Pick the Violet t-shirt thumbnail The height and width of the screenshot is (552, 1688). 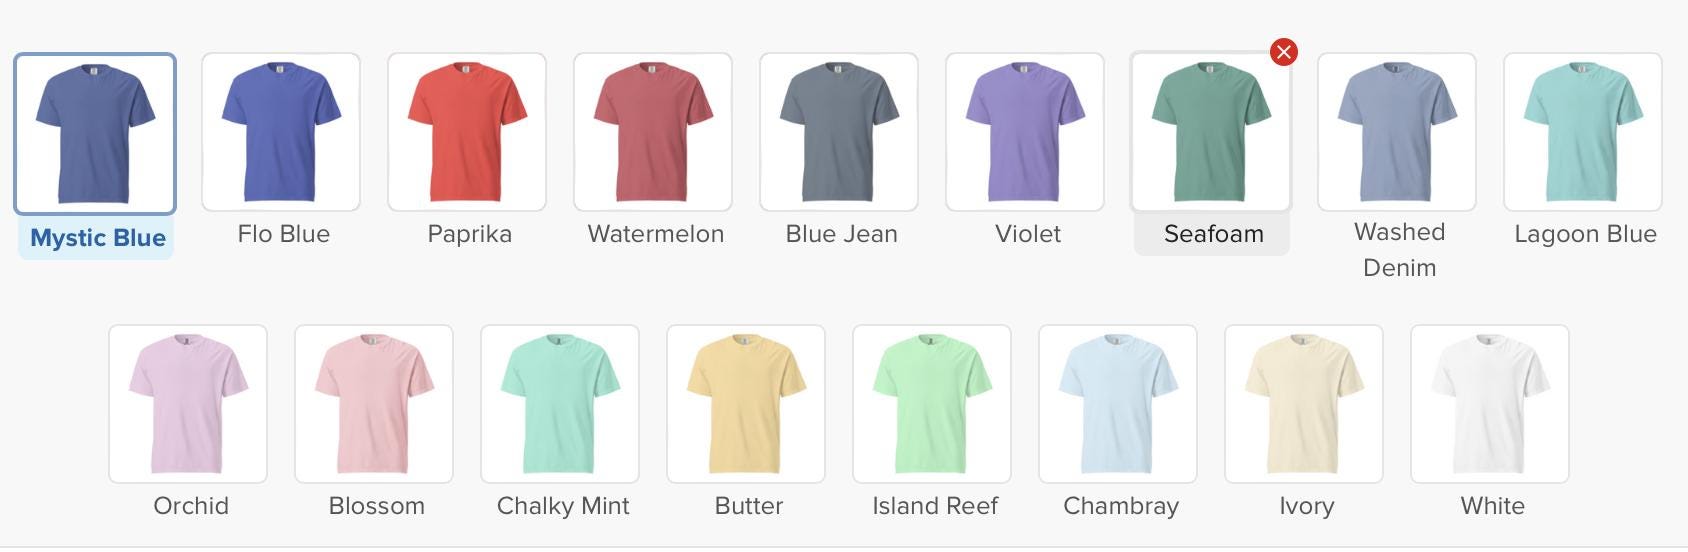pyautogui.click(x=1025, y=132)
